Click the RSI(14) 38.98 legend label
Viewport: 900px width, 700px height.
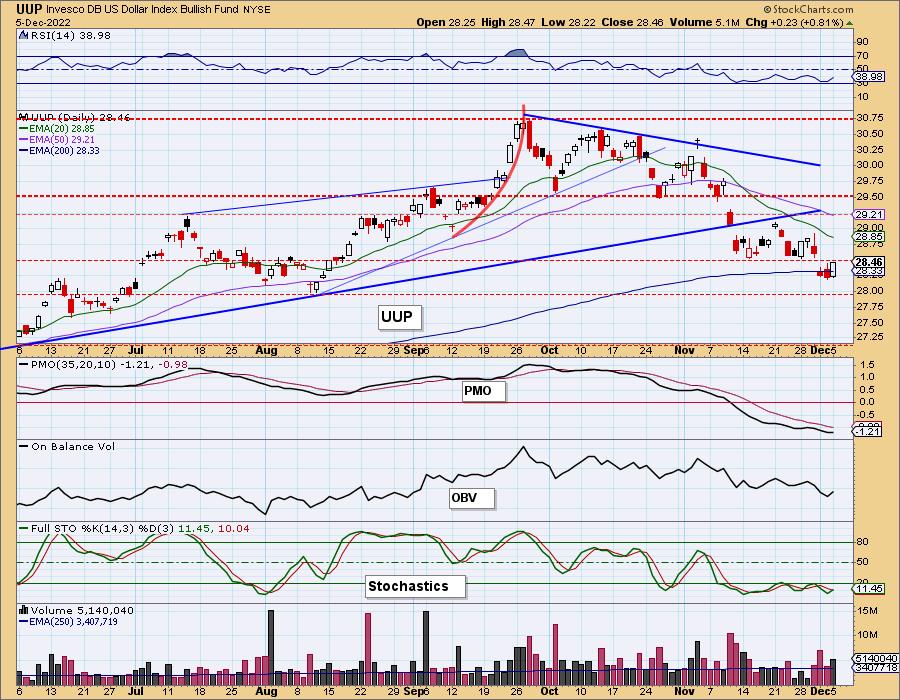tap(70, 35)
